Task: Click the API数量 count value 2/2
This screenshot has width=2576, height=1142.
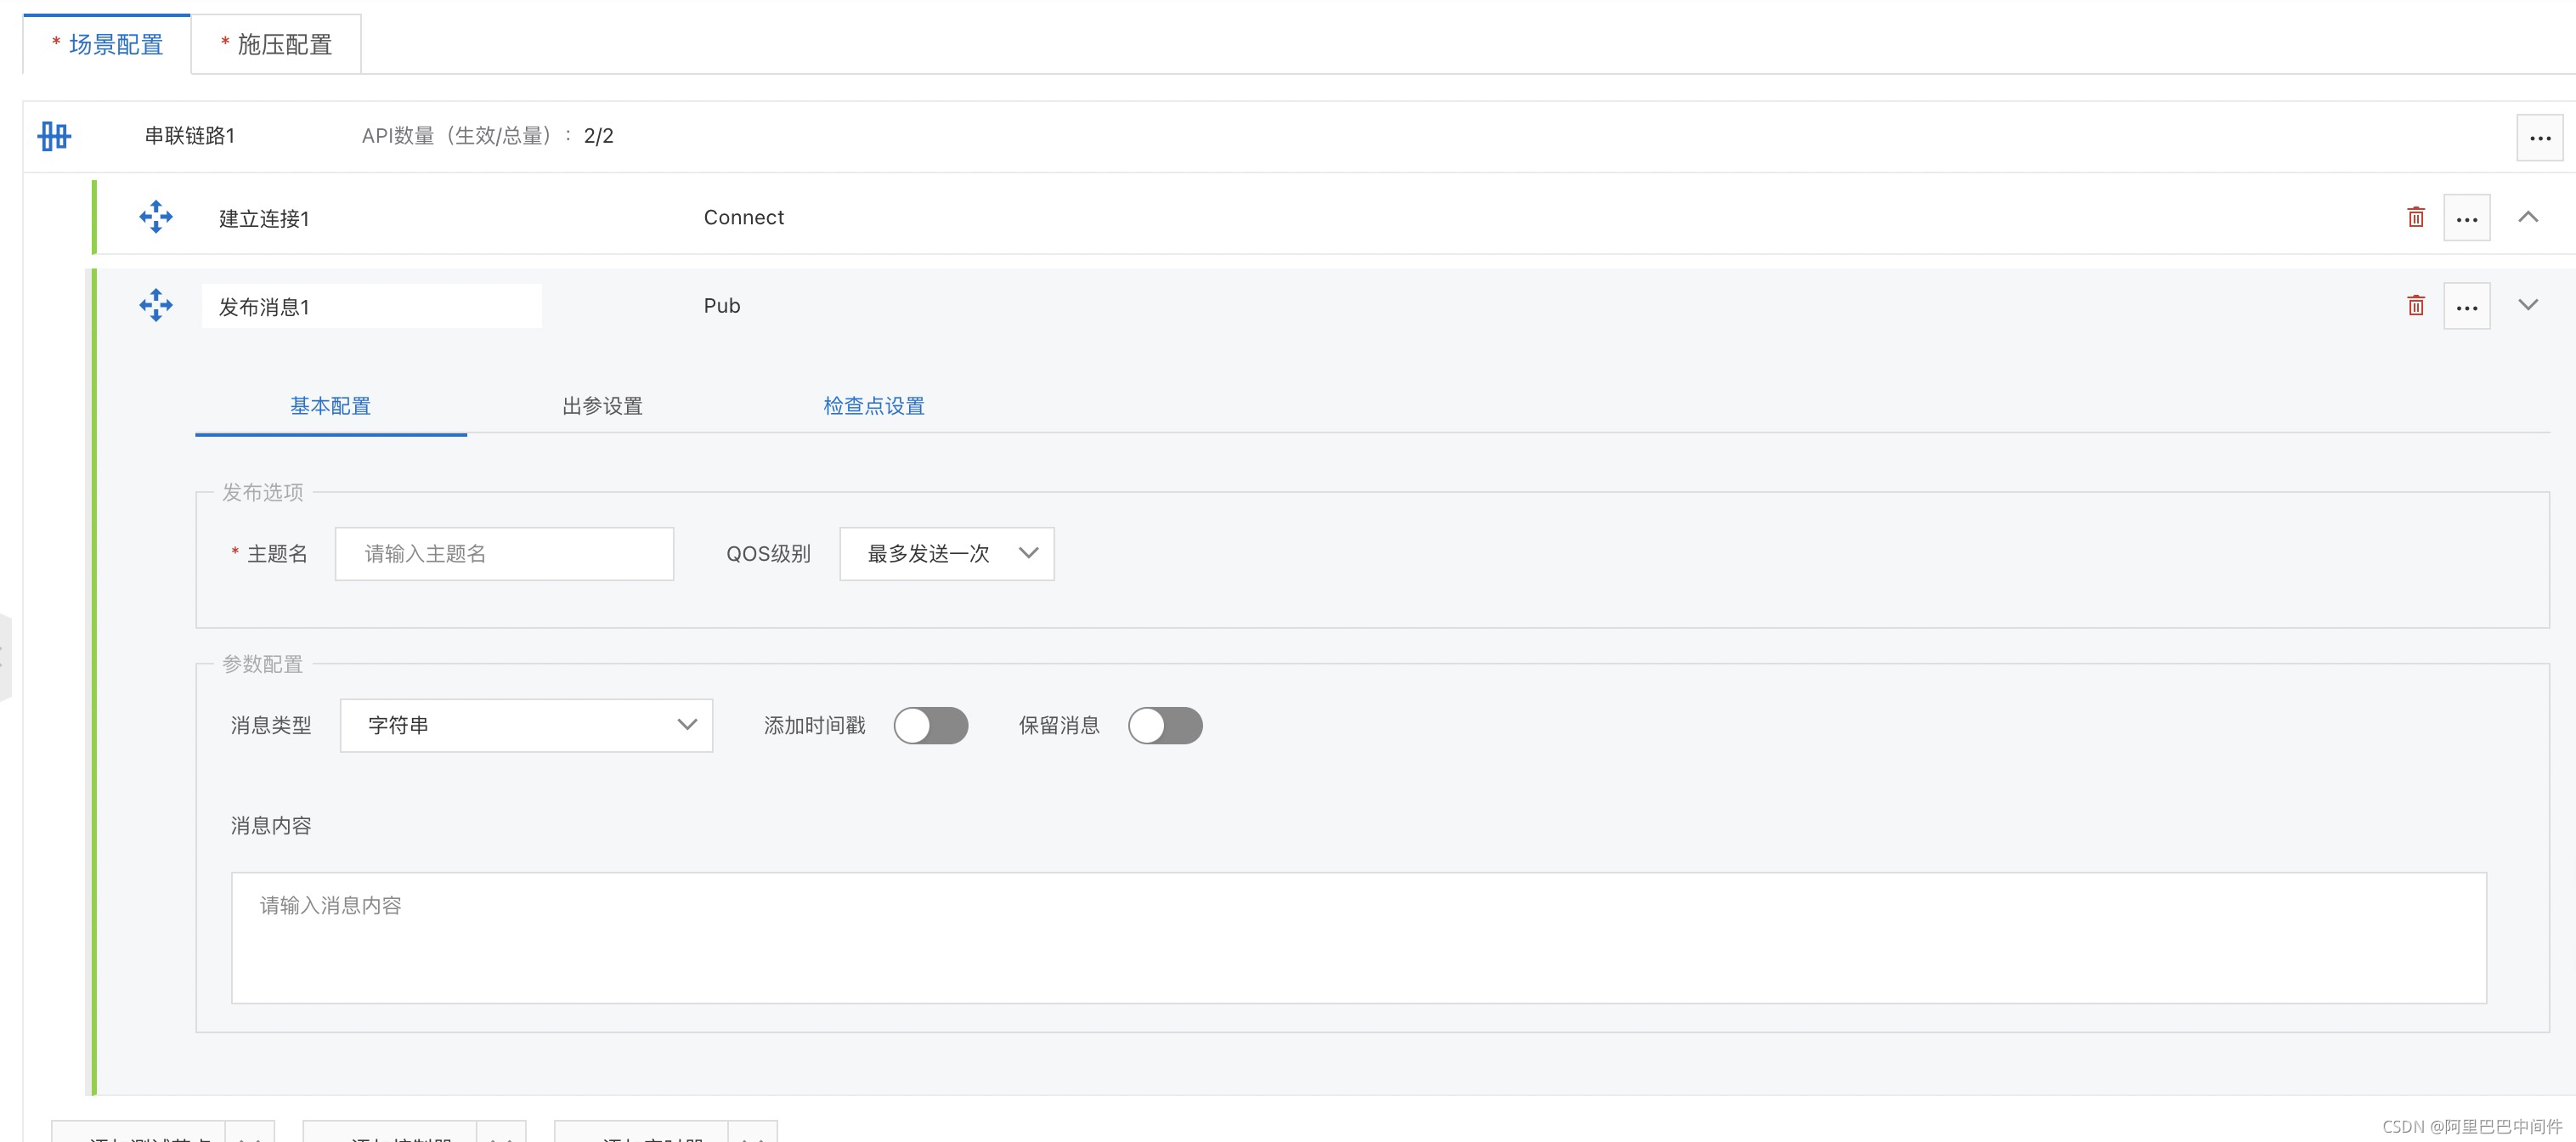Action: (599, 136)
